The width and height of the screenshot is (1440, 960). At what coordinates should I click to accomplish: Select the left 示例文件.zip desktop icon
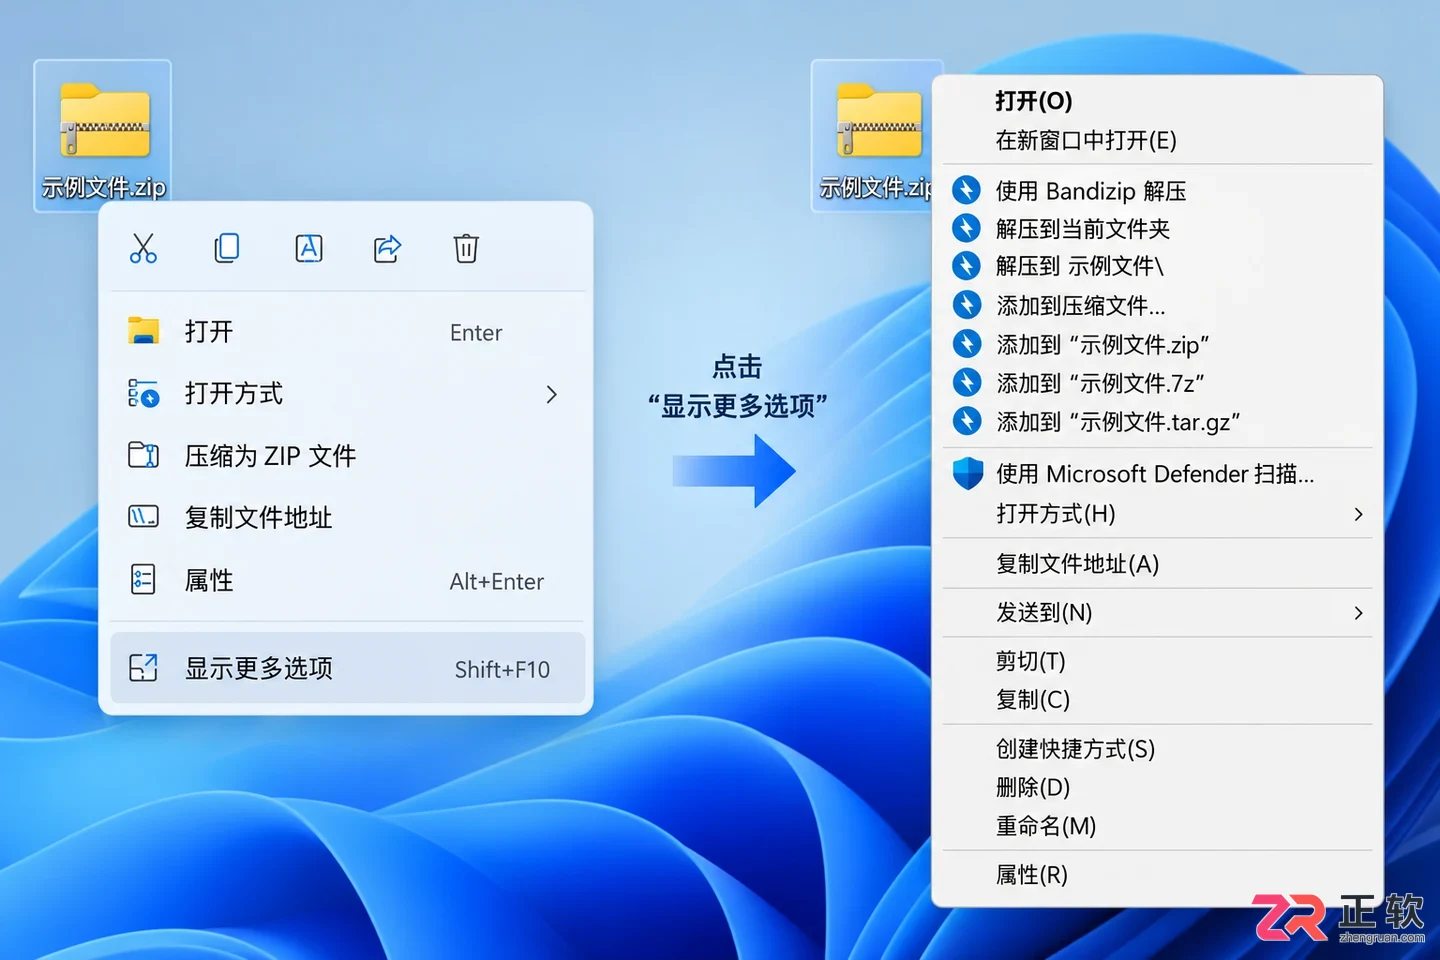[x=103, y=136]
